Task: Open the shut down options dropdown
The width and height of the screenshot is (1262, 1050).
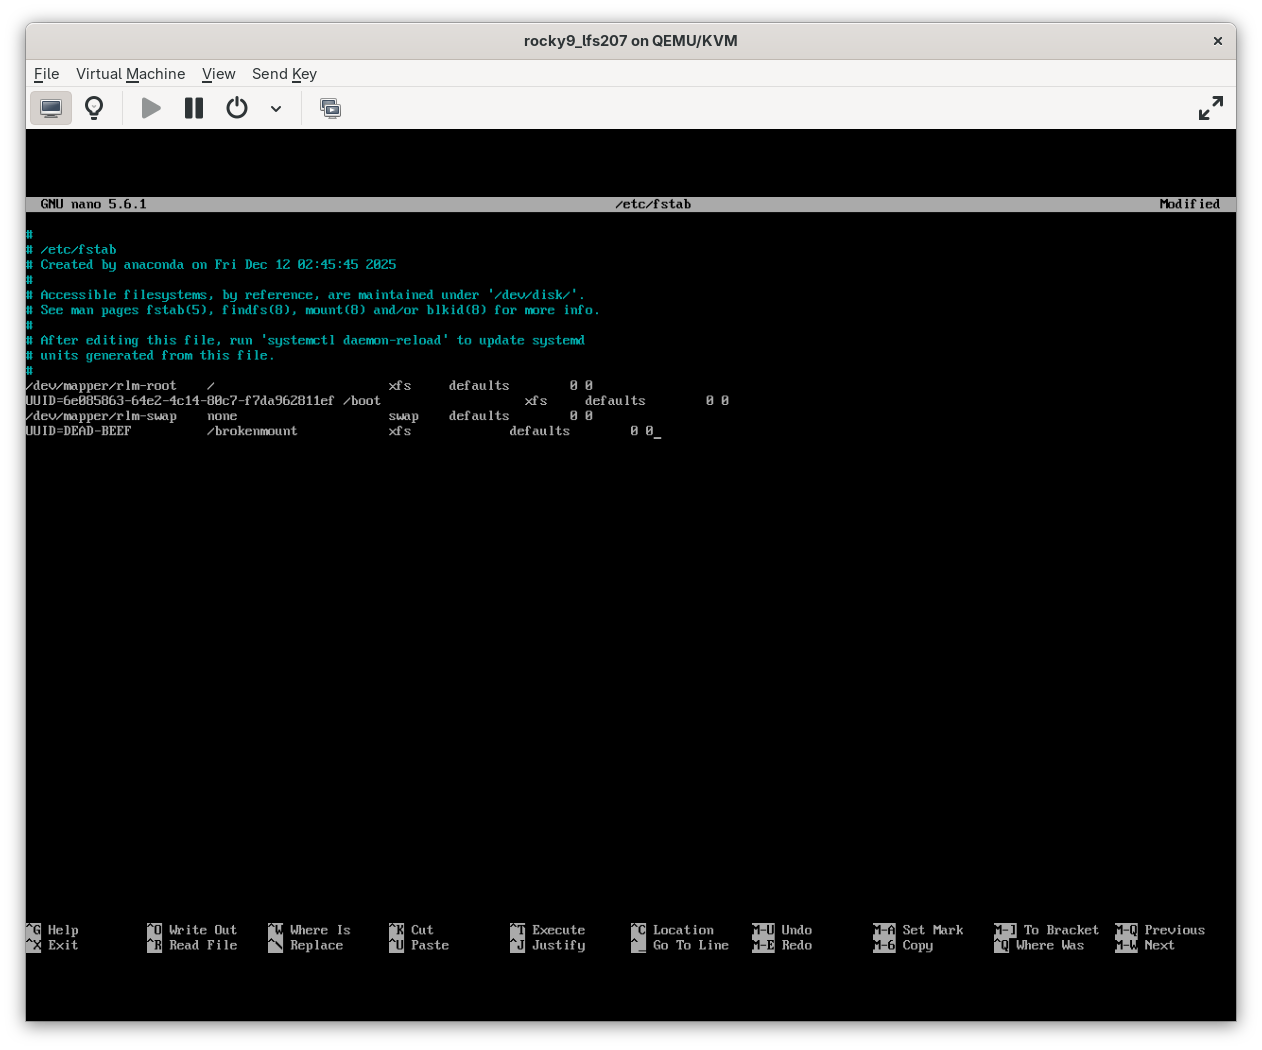Action: point(276,107)
